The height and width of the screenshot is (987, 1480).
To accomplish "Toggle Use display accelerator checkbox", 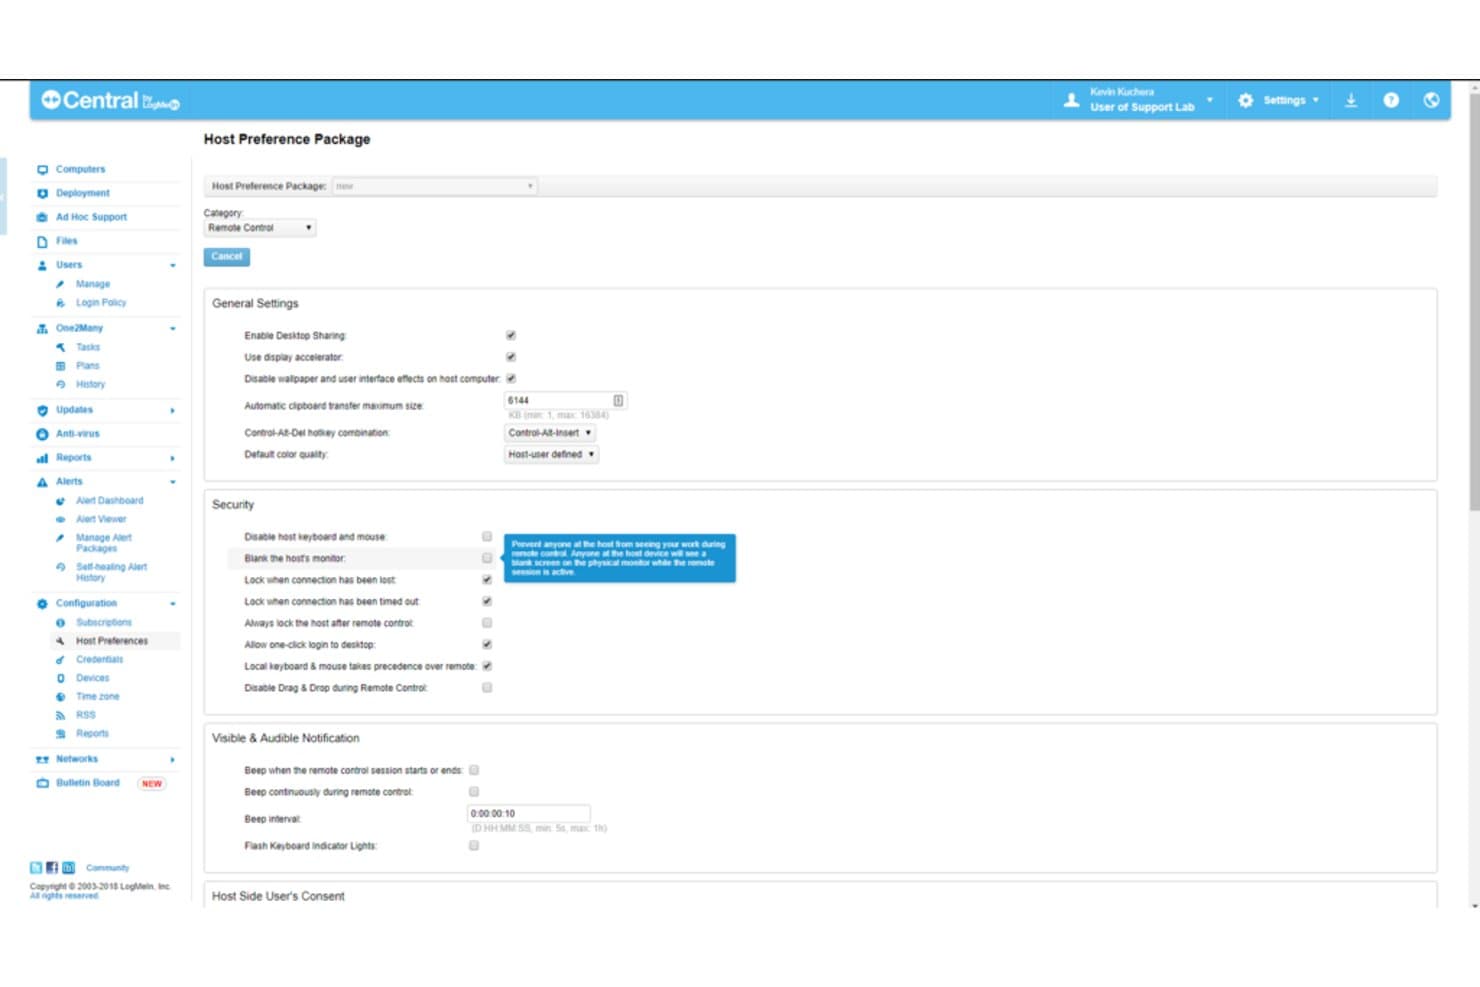I will (511, 357).
